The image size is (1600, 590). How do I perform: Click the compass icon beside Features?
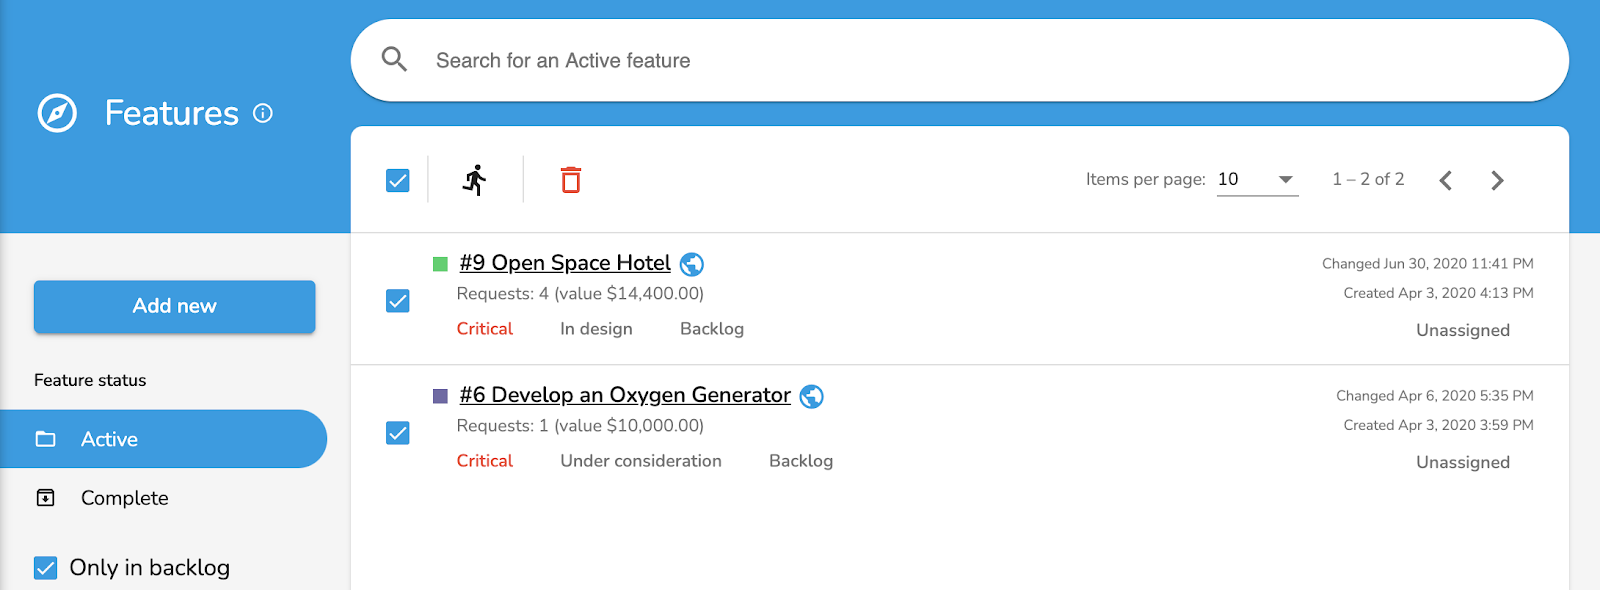[57, 113]
